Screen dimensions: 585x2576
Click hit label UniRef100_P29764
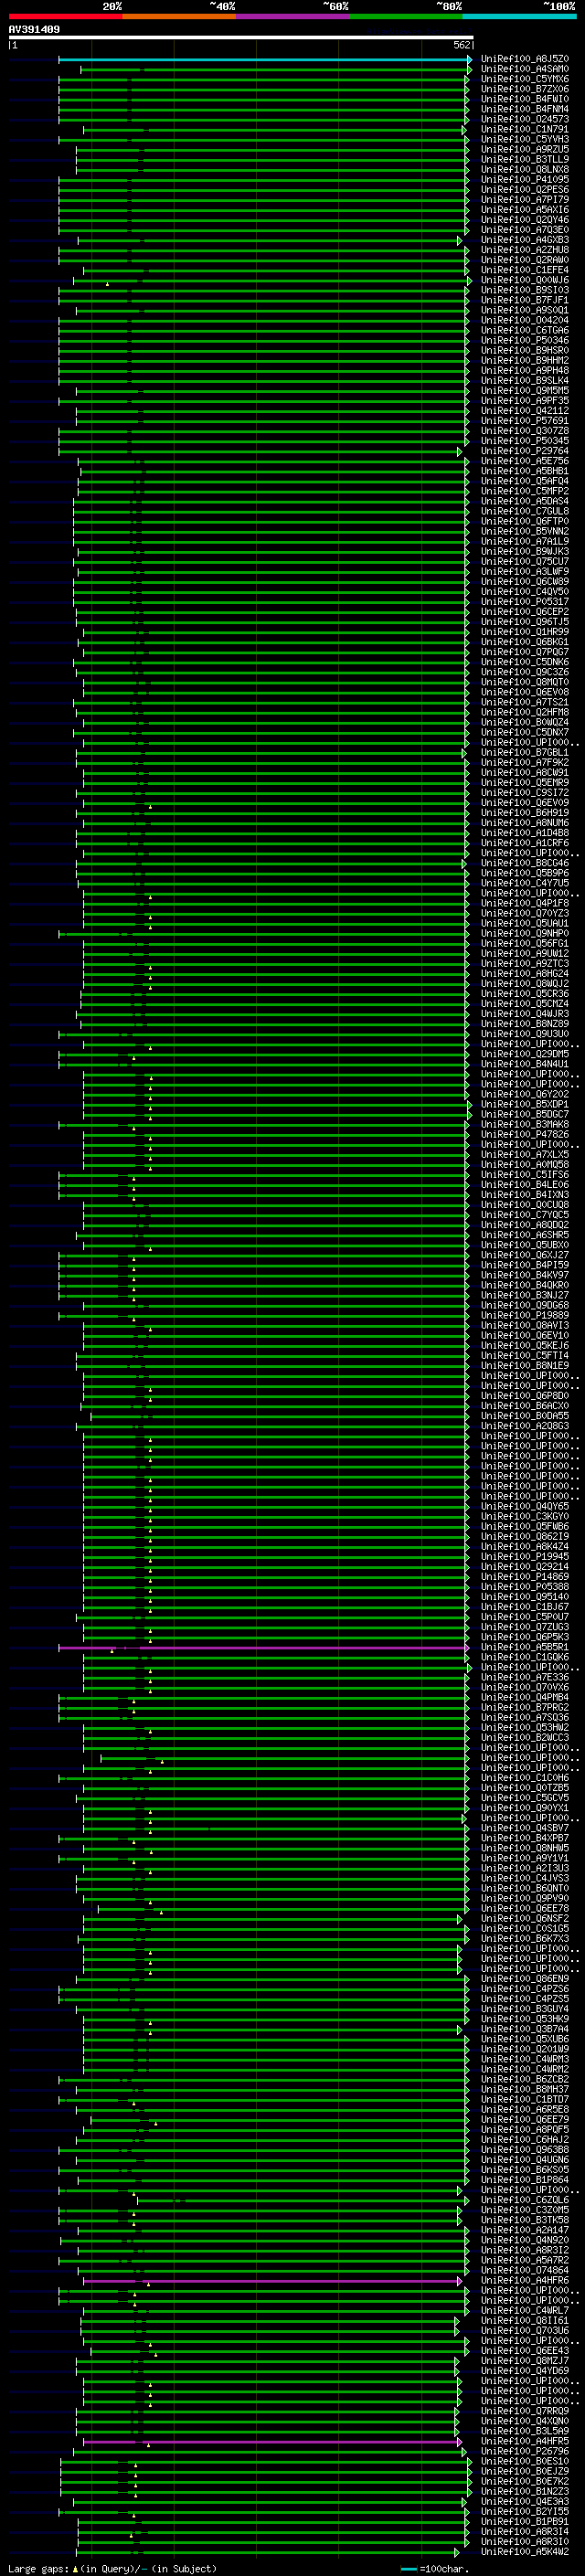525,451
